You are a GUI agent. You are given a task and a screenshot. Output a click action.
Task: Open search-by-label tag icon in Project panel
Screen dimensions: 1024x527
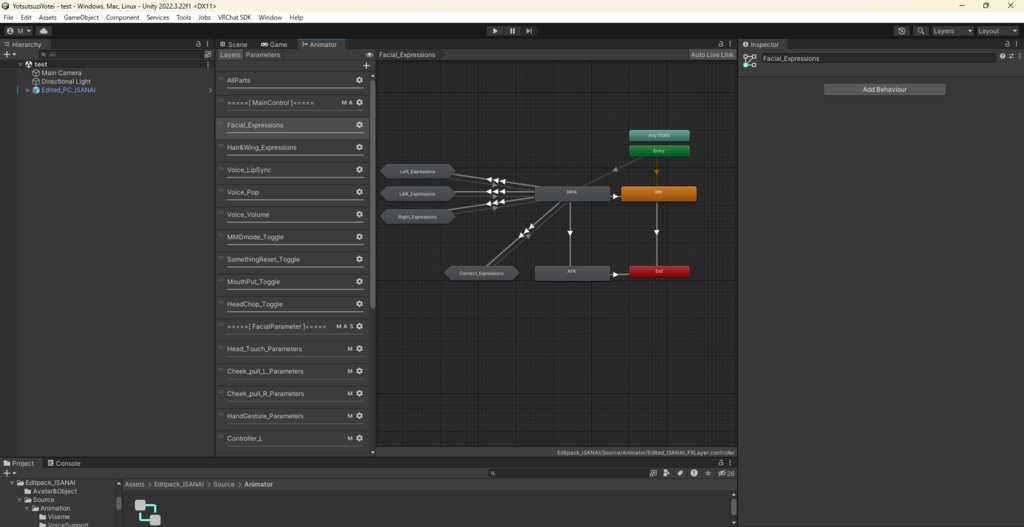pos(680,473)
